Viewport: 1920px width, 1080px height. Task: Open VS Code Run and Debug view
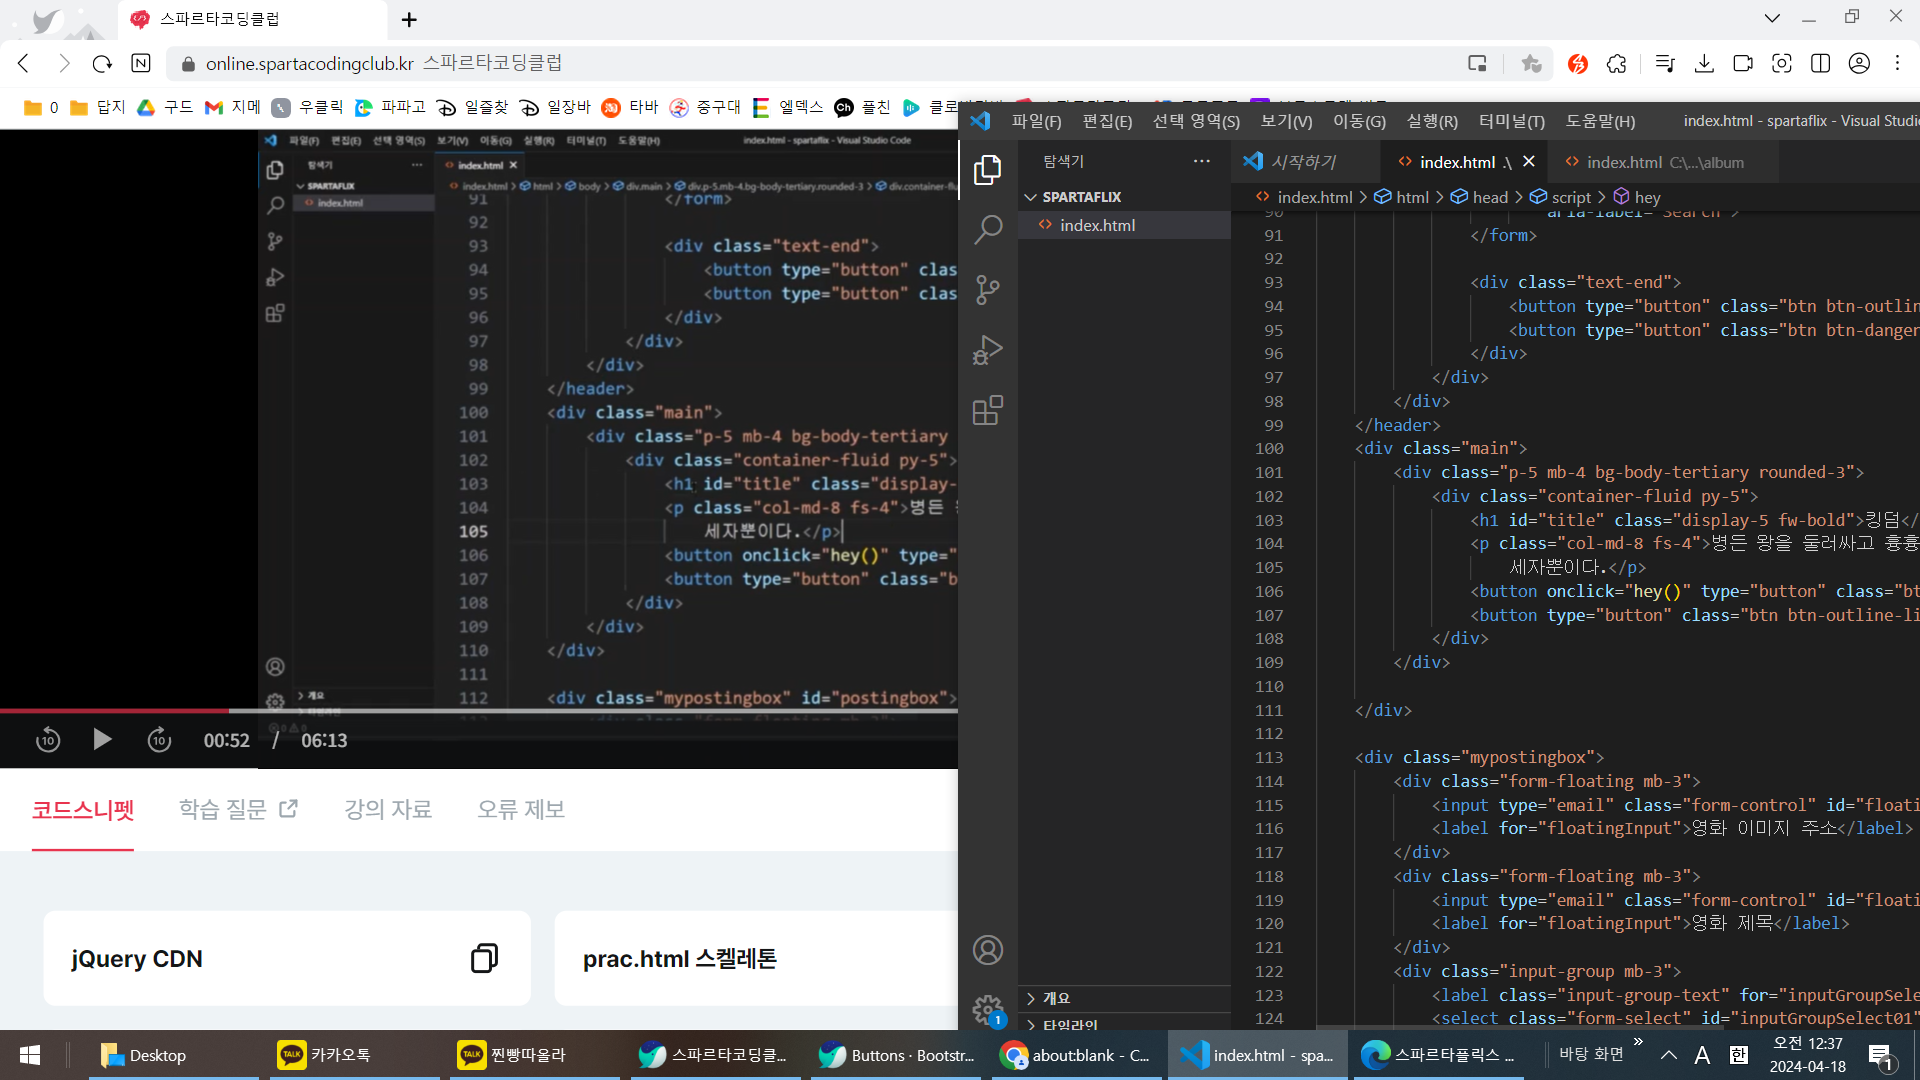tap(987, 350)
